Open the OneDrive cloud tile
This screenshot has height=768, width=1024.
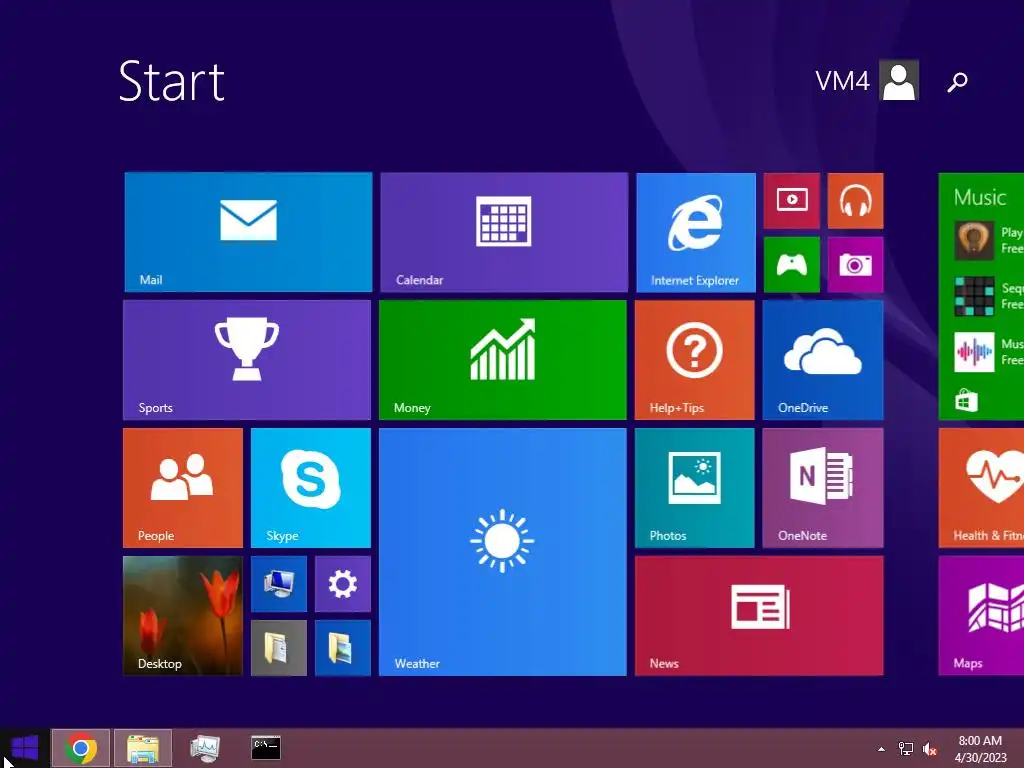pos(823,360)
